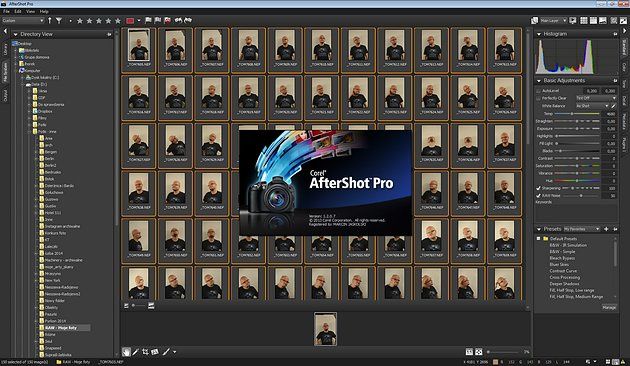The height and width of the screenshot is (366, 630).
Task: Toggle the Sharpening checkbox
Action: coord(538,188)
